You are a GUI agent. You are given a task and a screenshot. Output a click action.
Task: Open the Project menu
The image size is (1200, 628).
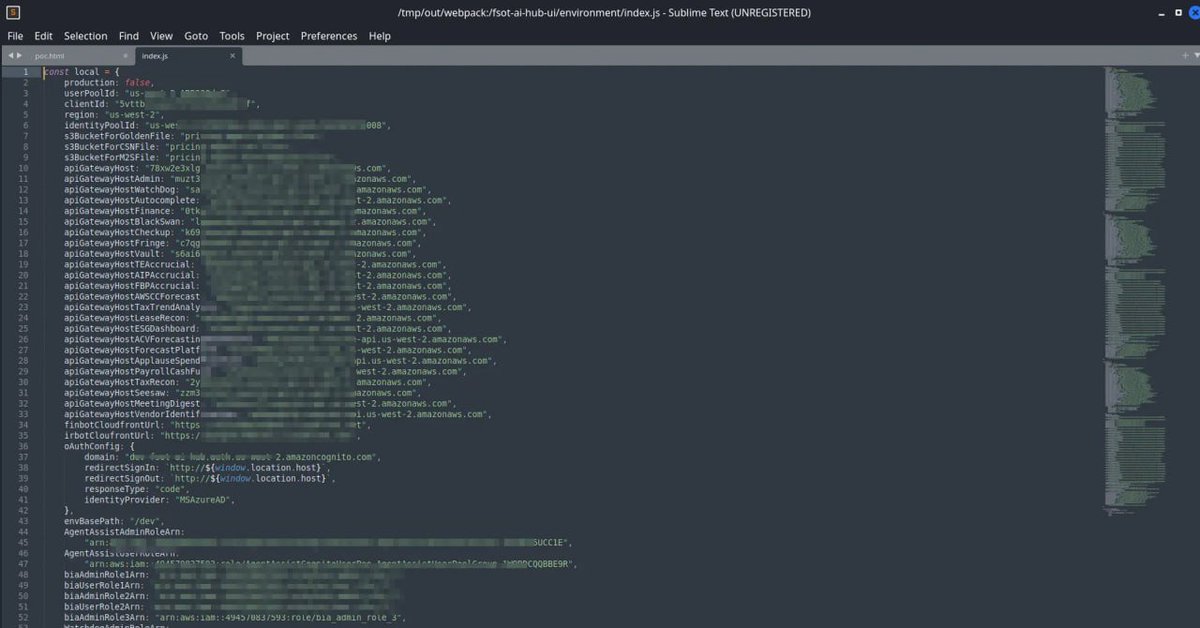pos(272,36)
